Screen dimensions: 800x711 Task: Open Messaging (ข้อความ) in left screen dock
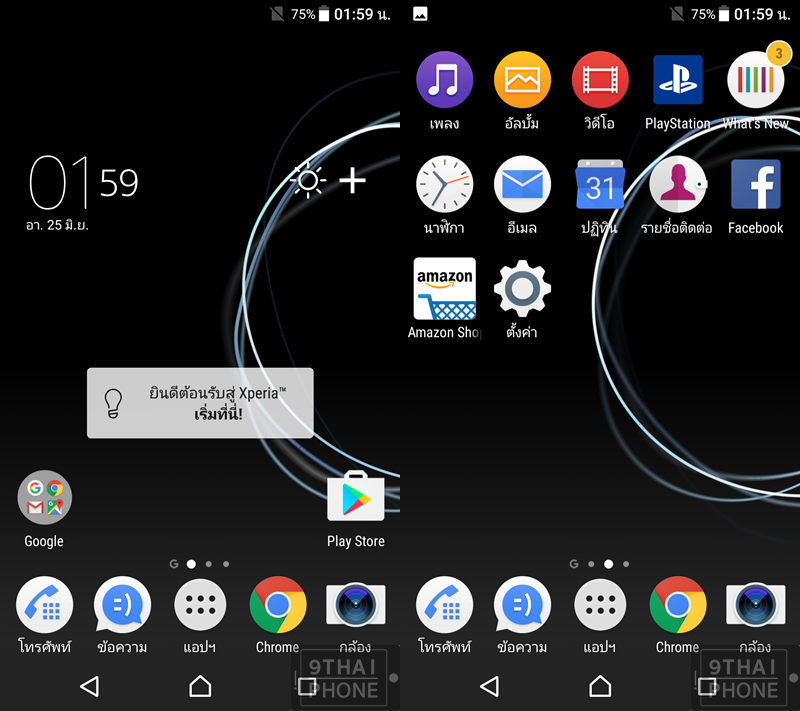pyautogui.click(x=122, y=605)
